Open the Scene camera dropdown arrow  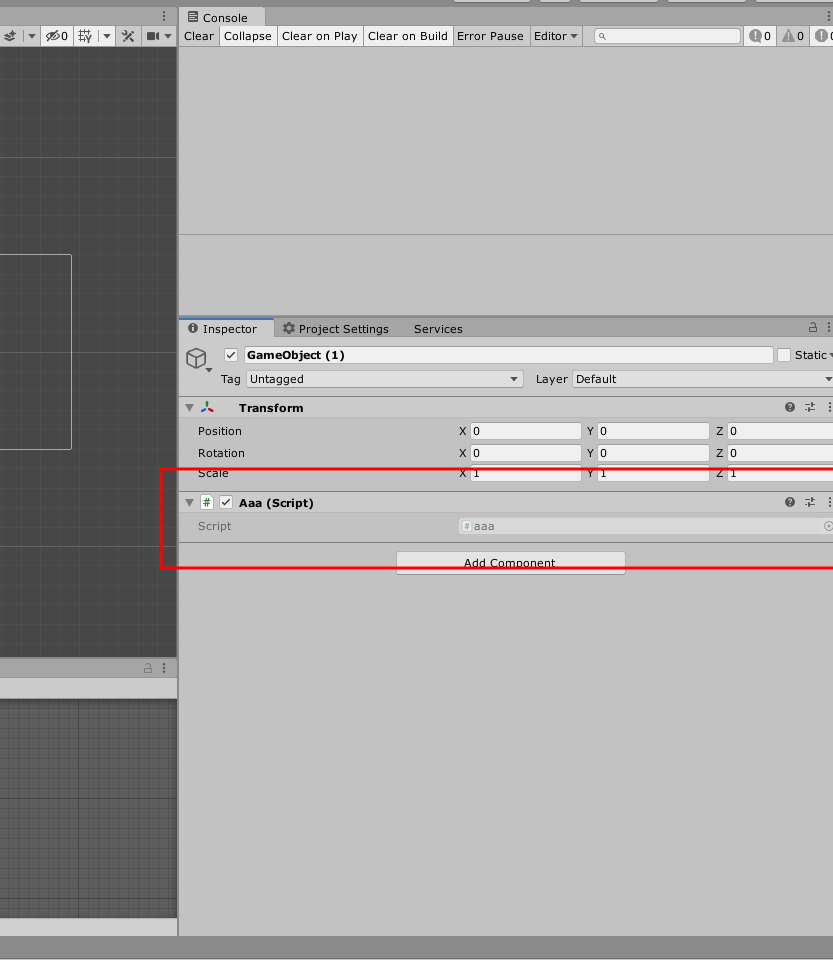pyautogui.click(x=168, y=36)
